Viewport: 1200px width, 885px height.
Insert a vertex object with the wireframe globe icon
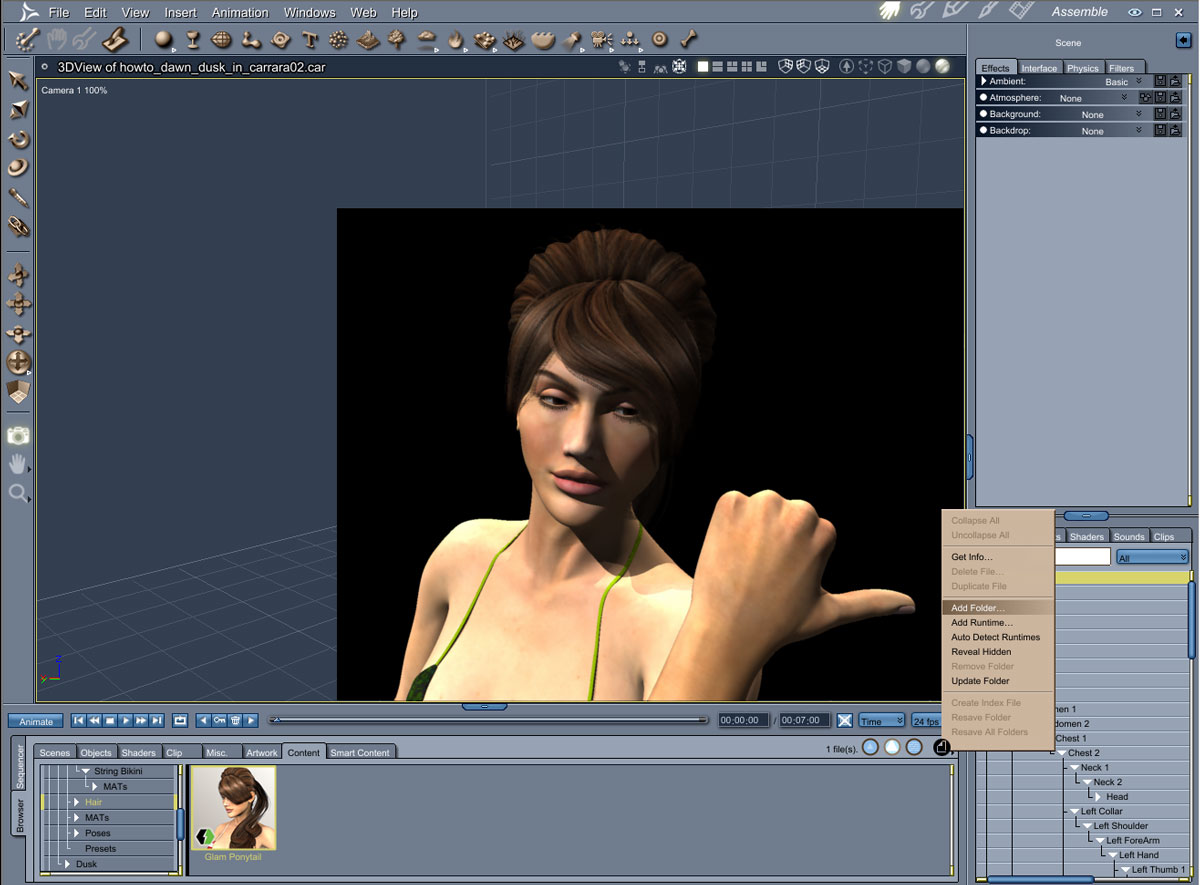(221, 40)
